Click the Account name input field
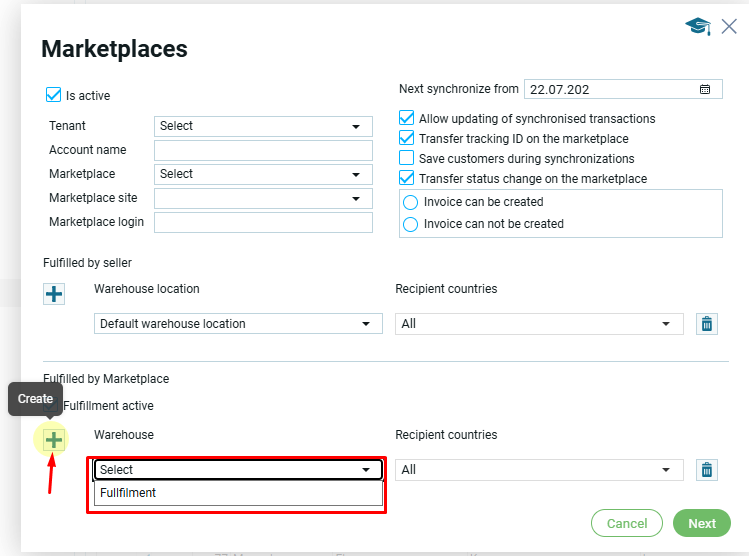Image resolution: width=749 pixels, height=556 pixels. pyautogui.click(x=263, y=150)
